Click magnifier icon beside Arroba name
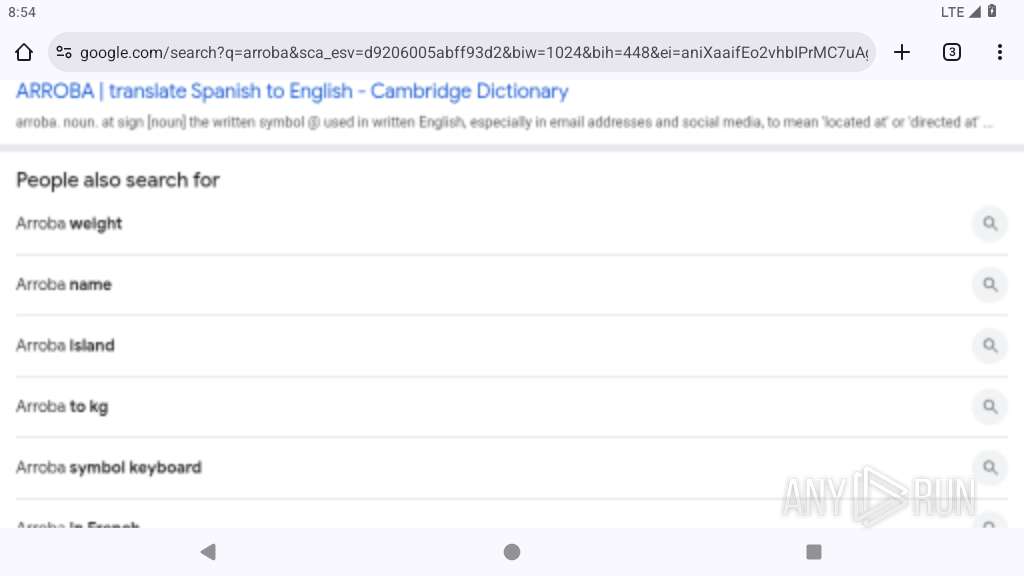This screenshot has height=576, width=1024. [990, 285]
